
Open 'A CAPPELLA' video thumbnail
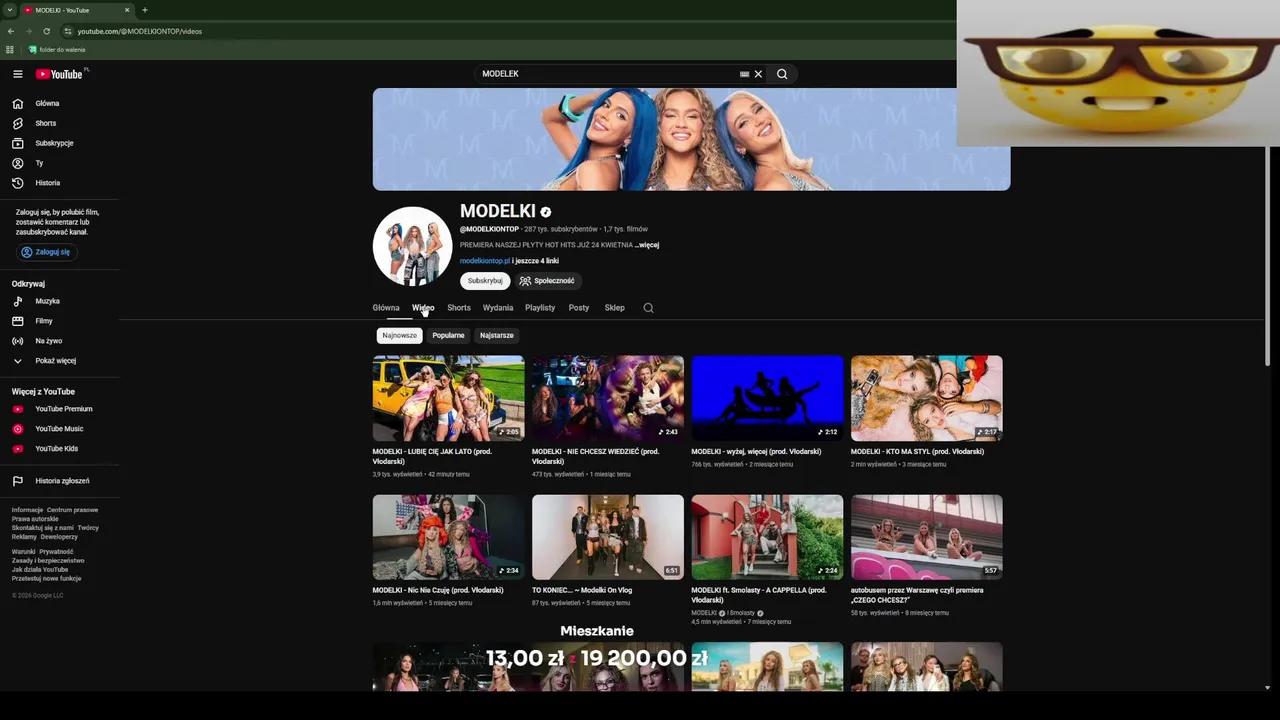(x=767, y=537)
